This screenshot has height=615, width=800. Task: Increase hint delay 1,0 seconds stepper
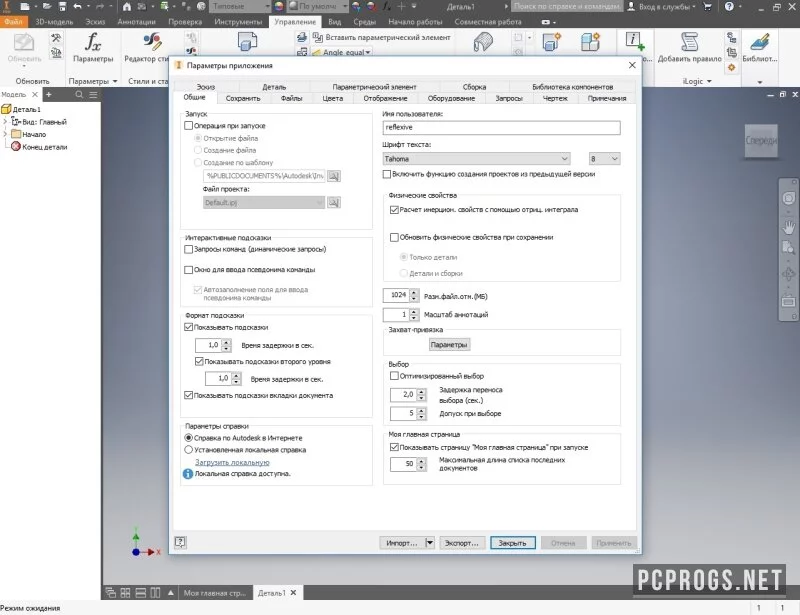point(227,342)
